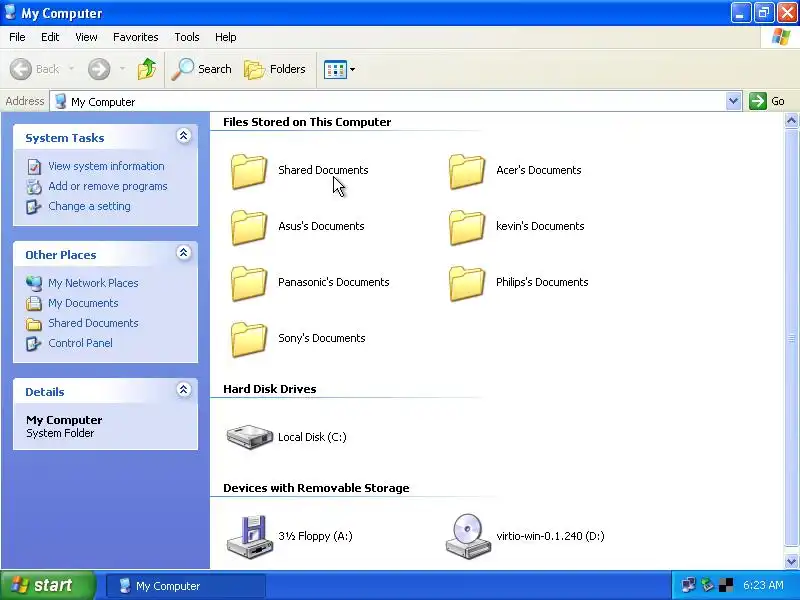Select the 3½ Floppy (A:) drive icon
The height and width of the screenshot is (600, 800).
click(x=250, y=537)
